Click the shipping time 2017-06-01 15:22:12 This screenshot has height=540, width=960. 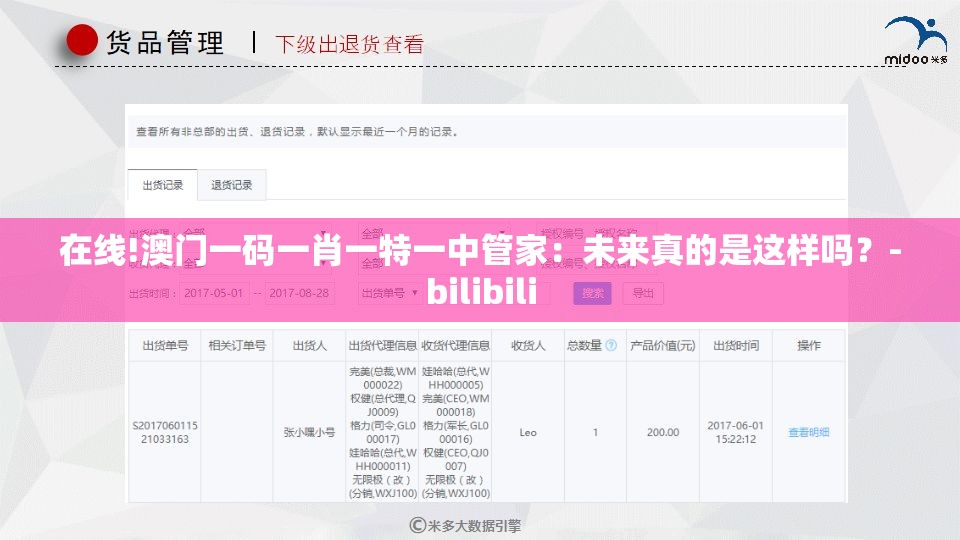pos(735,432)
